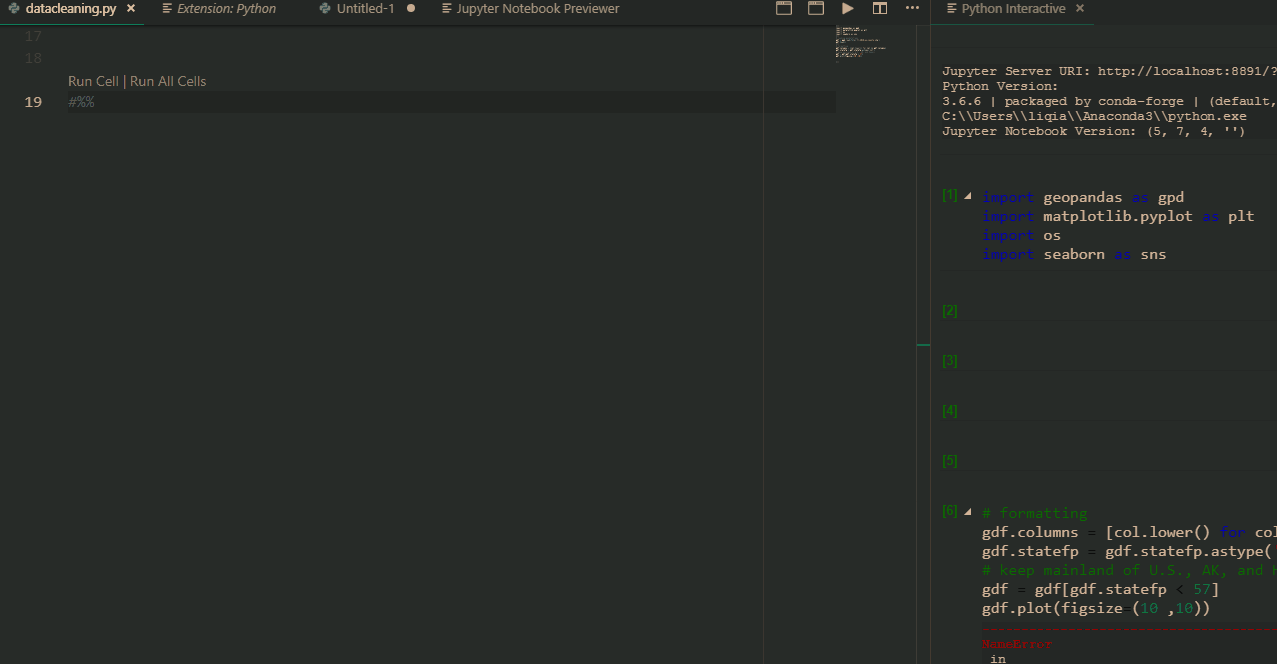Switch to the Untitled-1 tab
Image resolution: width=1277 pixels, height=664 pixels.
point(365,9)
